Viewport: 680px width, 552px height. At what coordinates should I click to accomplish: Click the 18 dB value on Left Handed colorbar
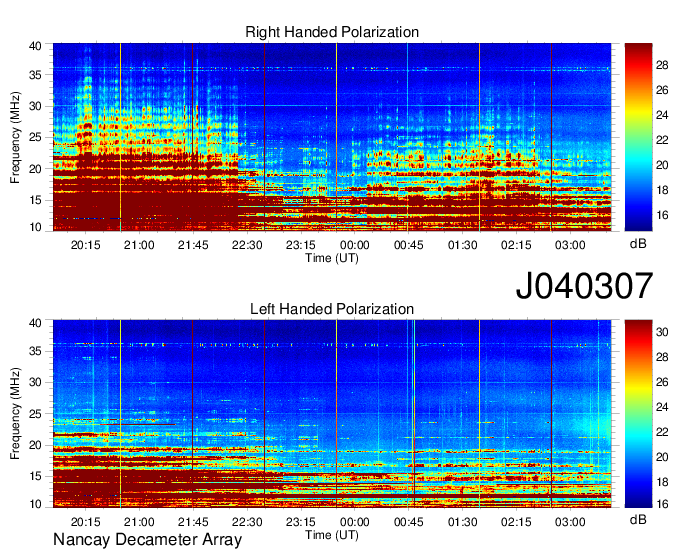pyautogui.click(x=662, y=482)
